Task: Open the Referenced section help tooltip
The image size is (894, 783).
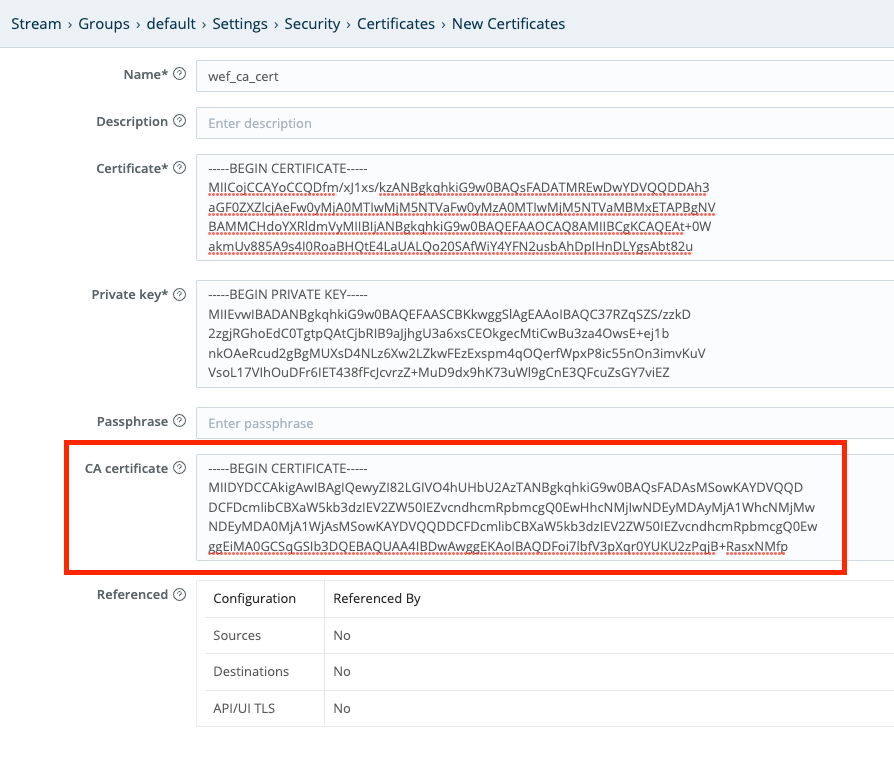Action: tap(179, 594)
